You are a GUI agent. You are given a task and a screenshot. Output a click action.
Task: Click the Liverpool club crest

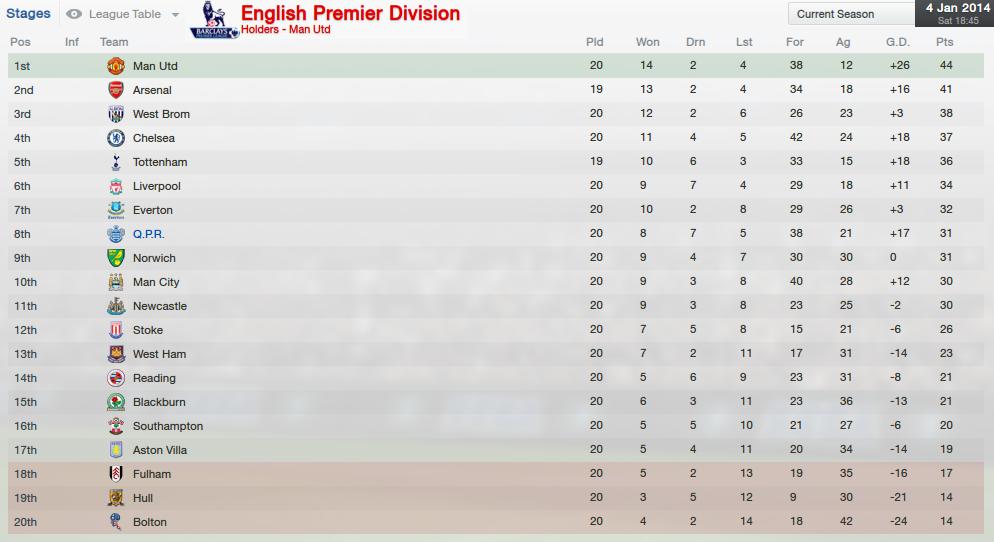pyautogui.click(x=116, y=186)
